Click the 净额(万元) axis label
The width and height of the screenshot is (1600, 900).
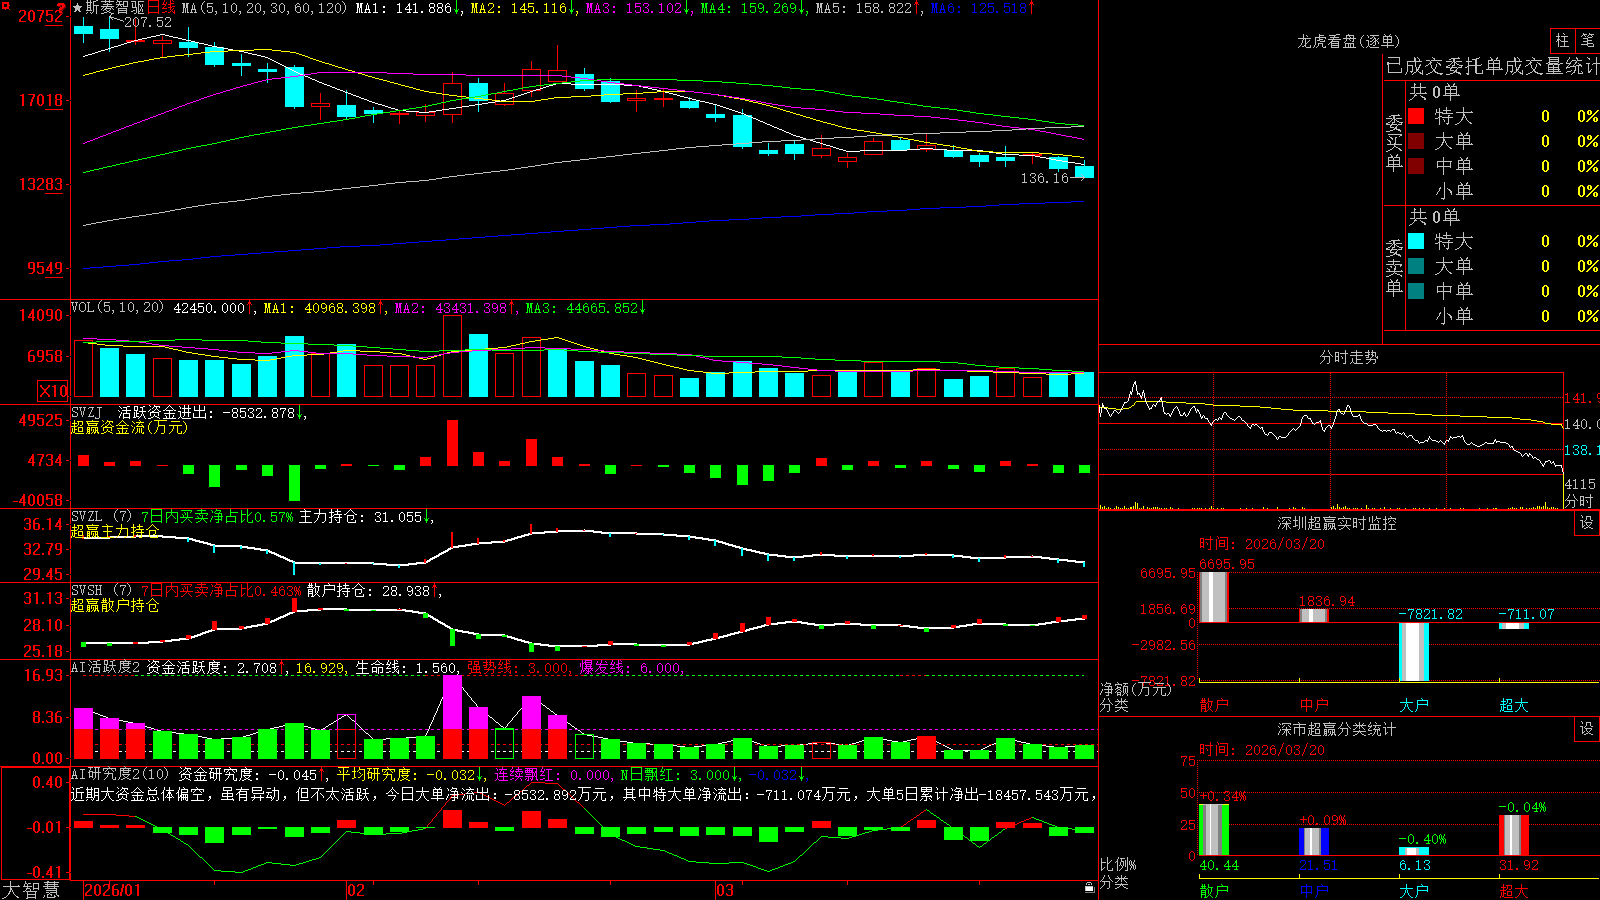point(1135,689)
